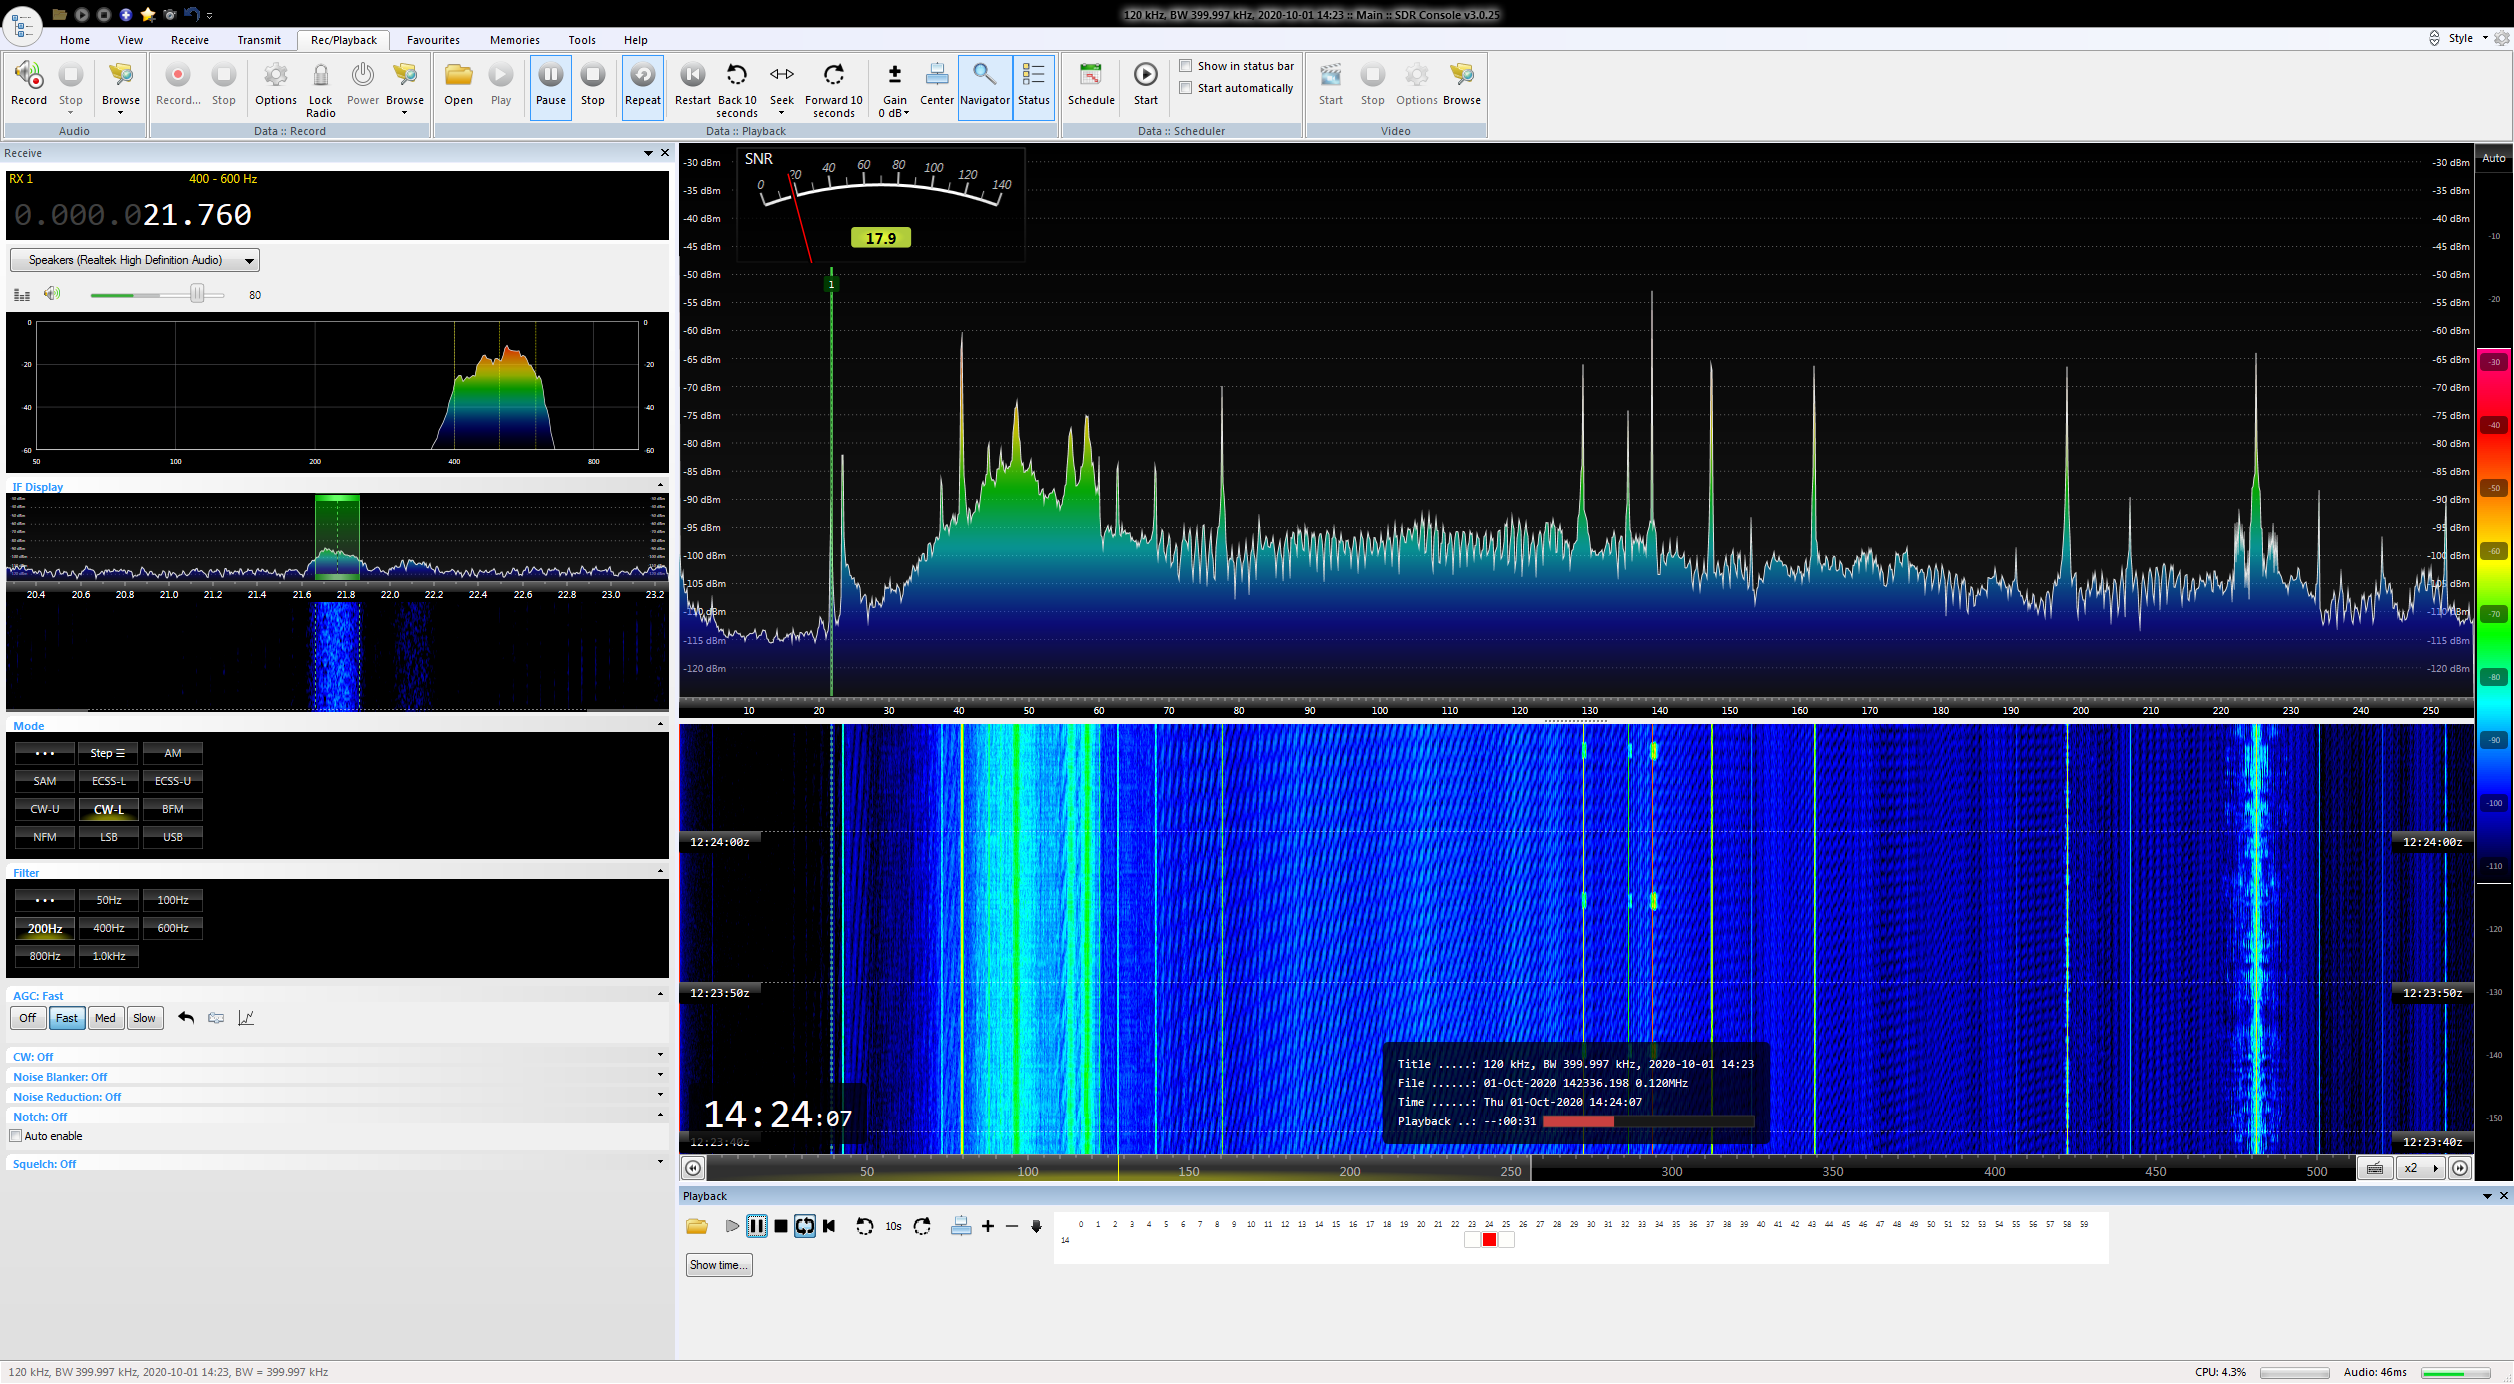Check the Start automatically option
This screenshot has width=2514, height=1384.
click(x=1185, y=88)
